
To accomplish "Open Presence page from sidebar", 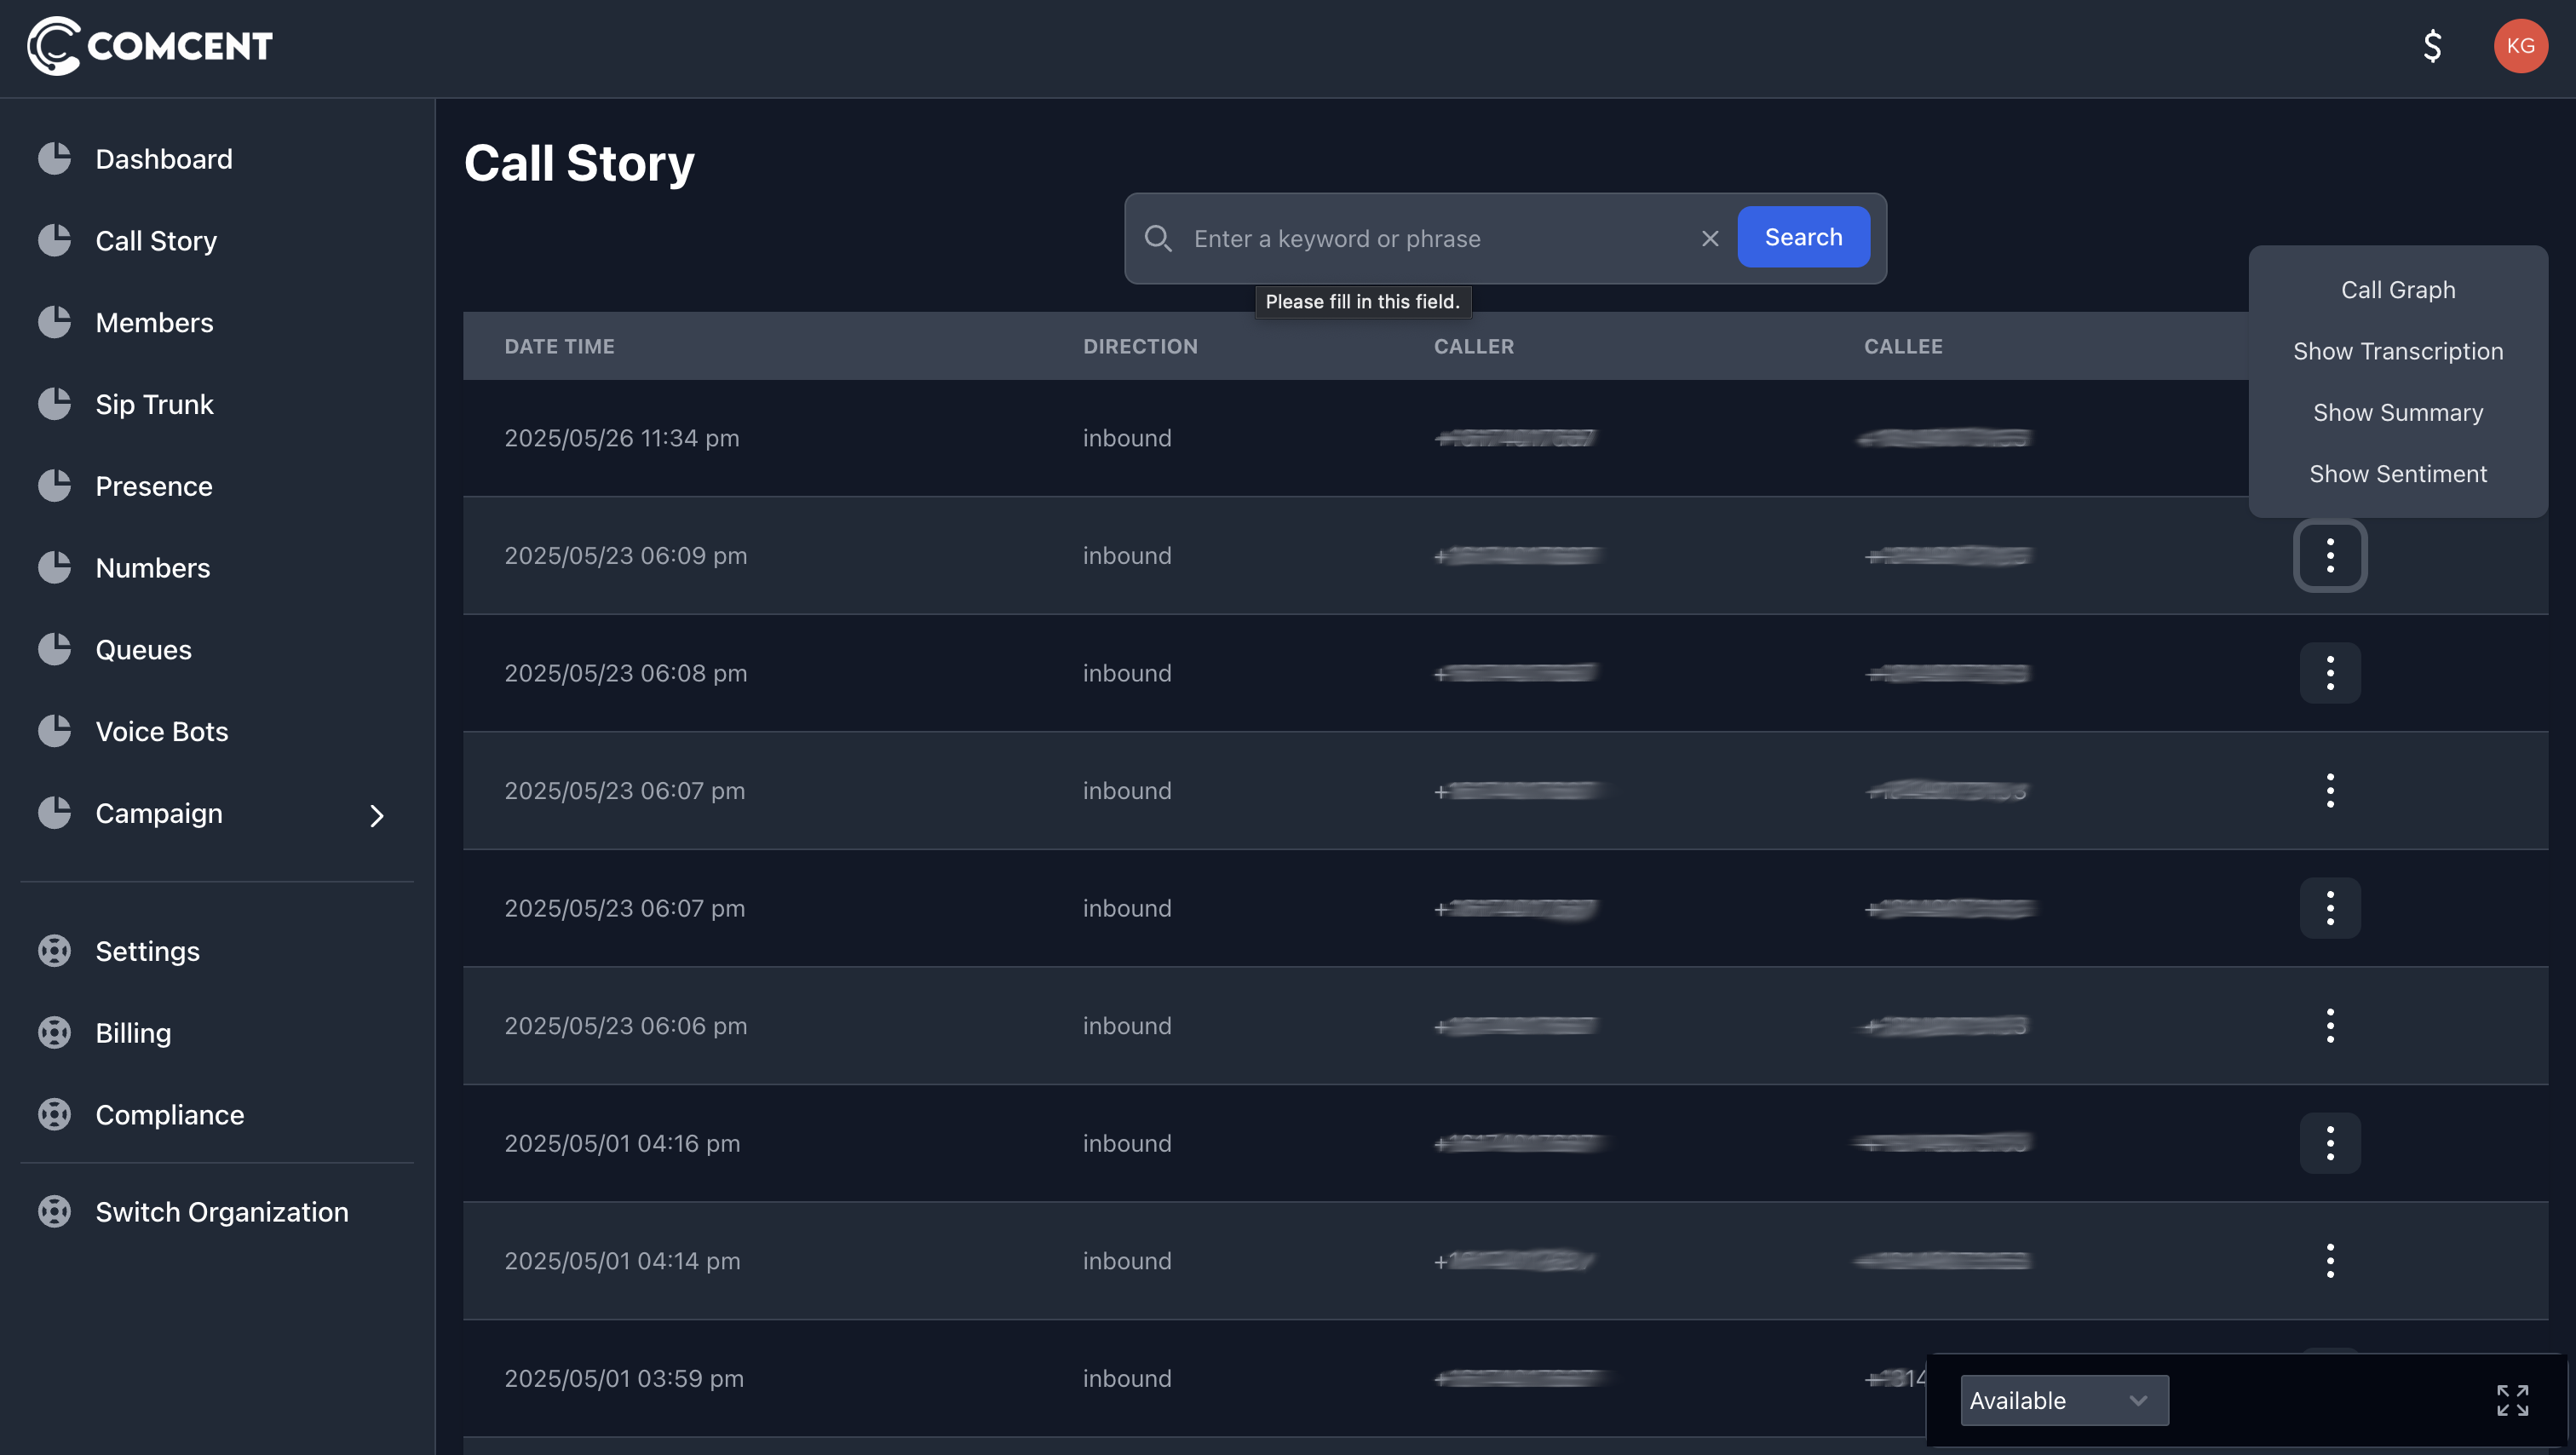I will point(154,486).
